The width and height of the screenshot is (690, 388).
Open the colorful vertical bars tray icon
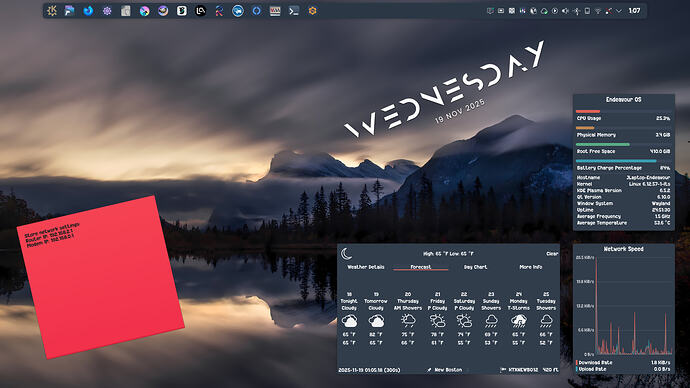tap(523, 11)
